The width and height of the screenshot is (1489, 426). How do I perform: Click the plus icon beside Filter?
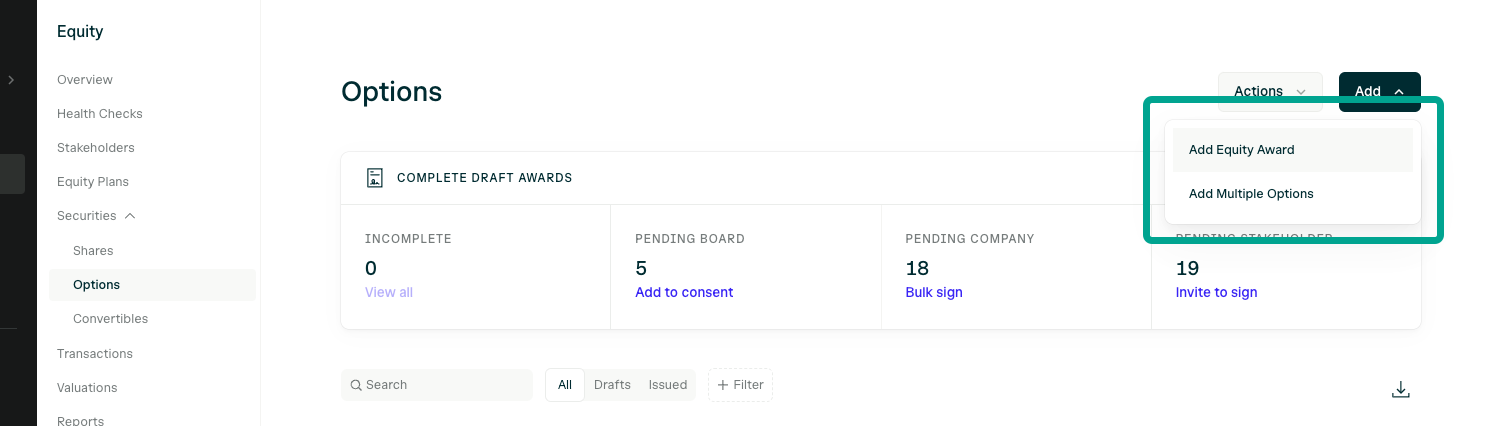pos(723,385)
